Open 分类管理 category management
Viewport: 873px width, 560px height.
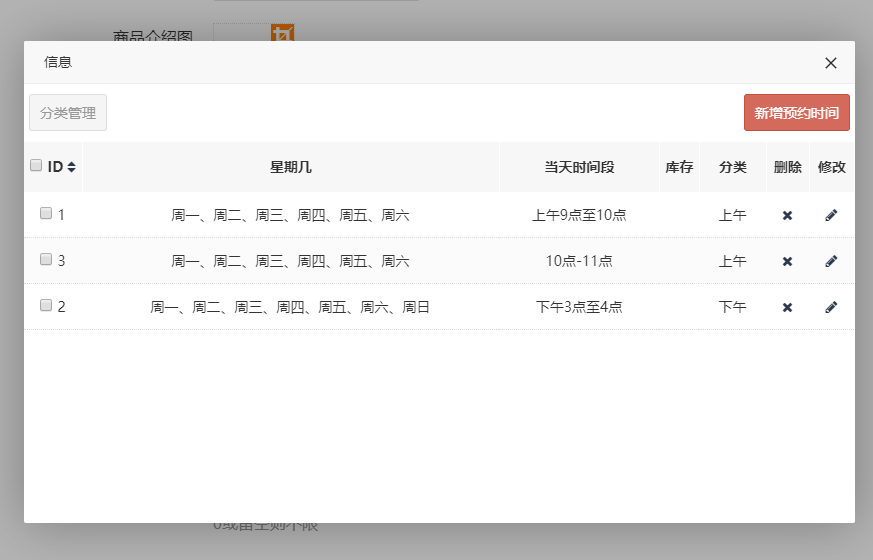point(68,113)
